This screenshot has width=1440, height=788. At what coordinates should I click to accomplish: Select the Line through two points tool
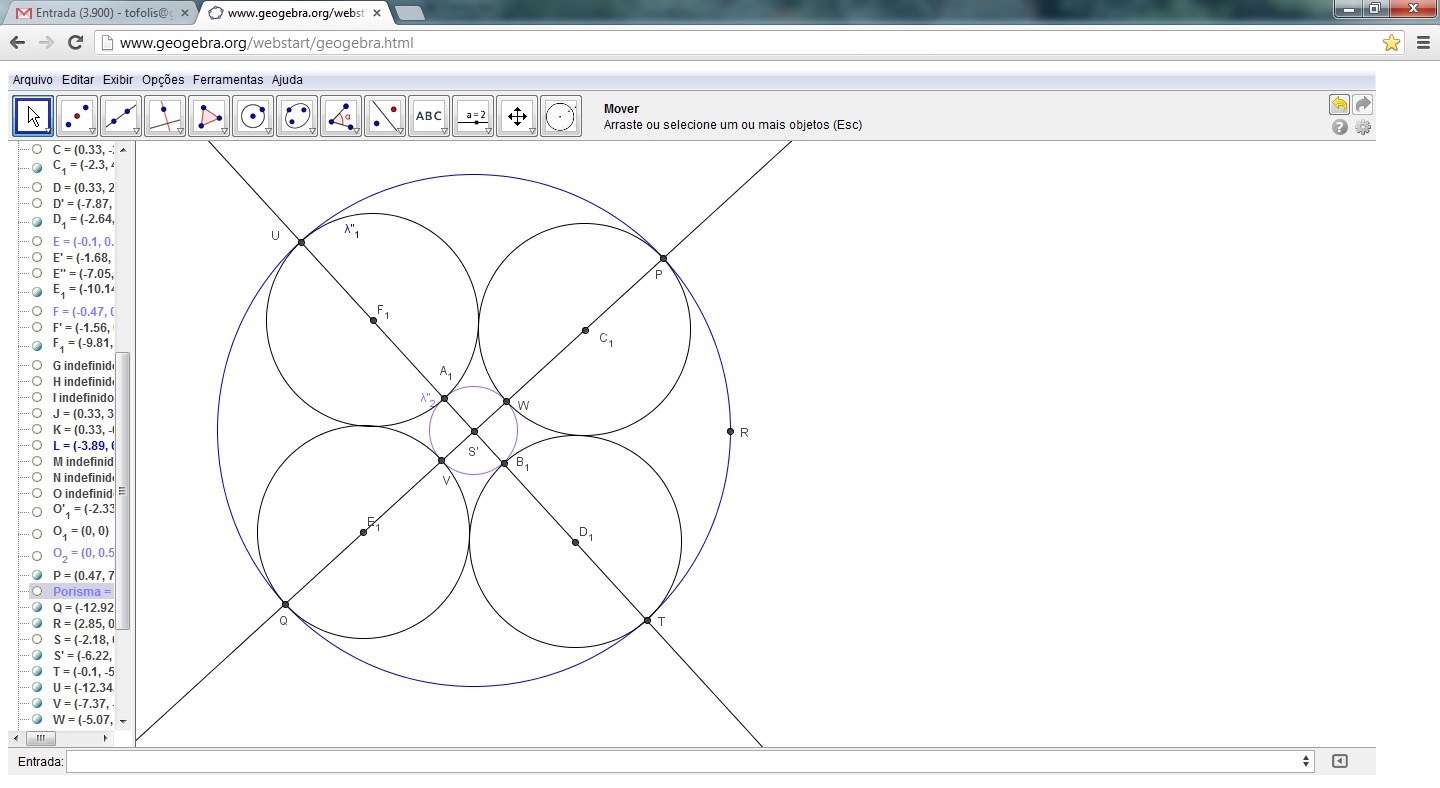pos(121,116)
